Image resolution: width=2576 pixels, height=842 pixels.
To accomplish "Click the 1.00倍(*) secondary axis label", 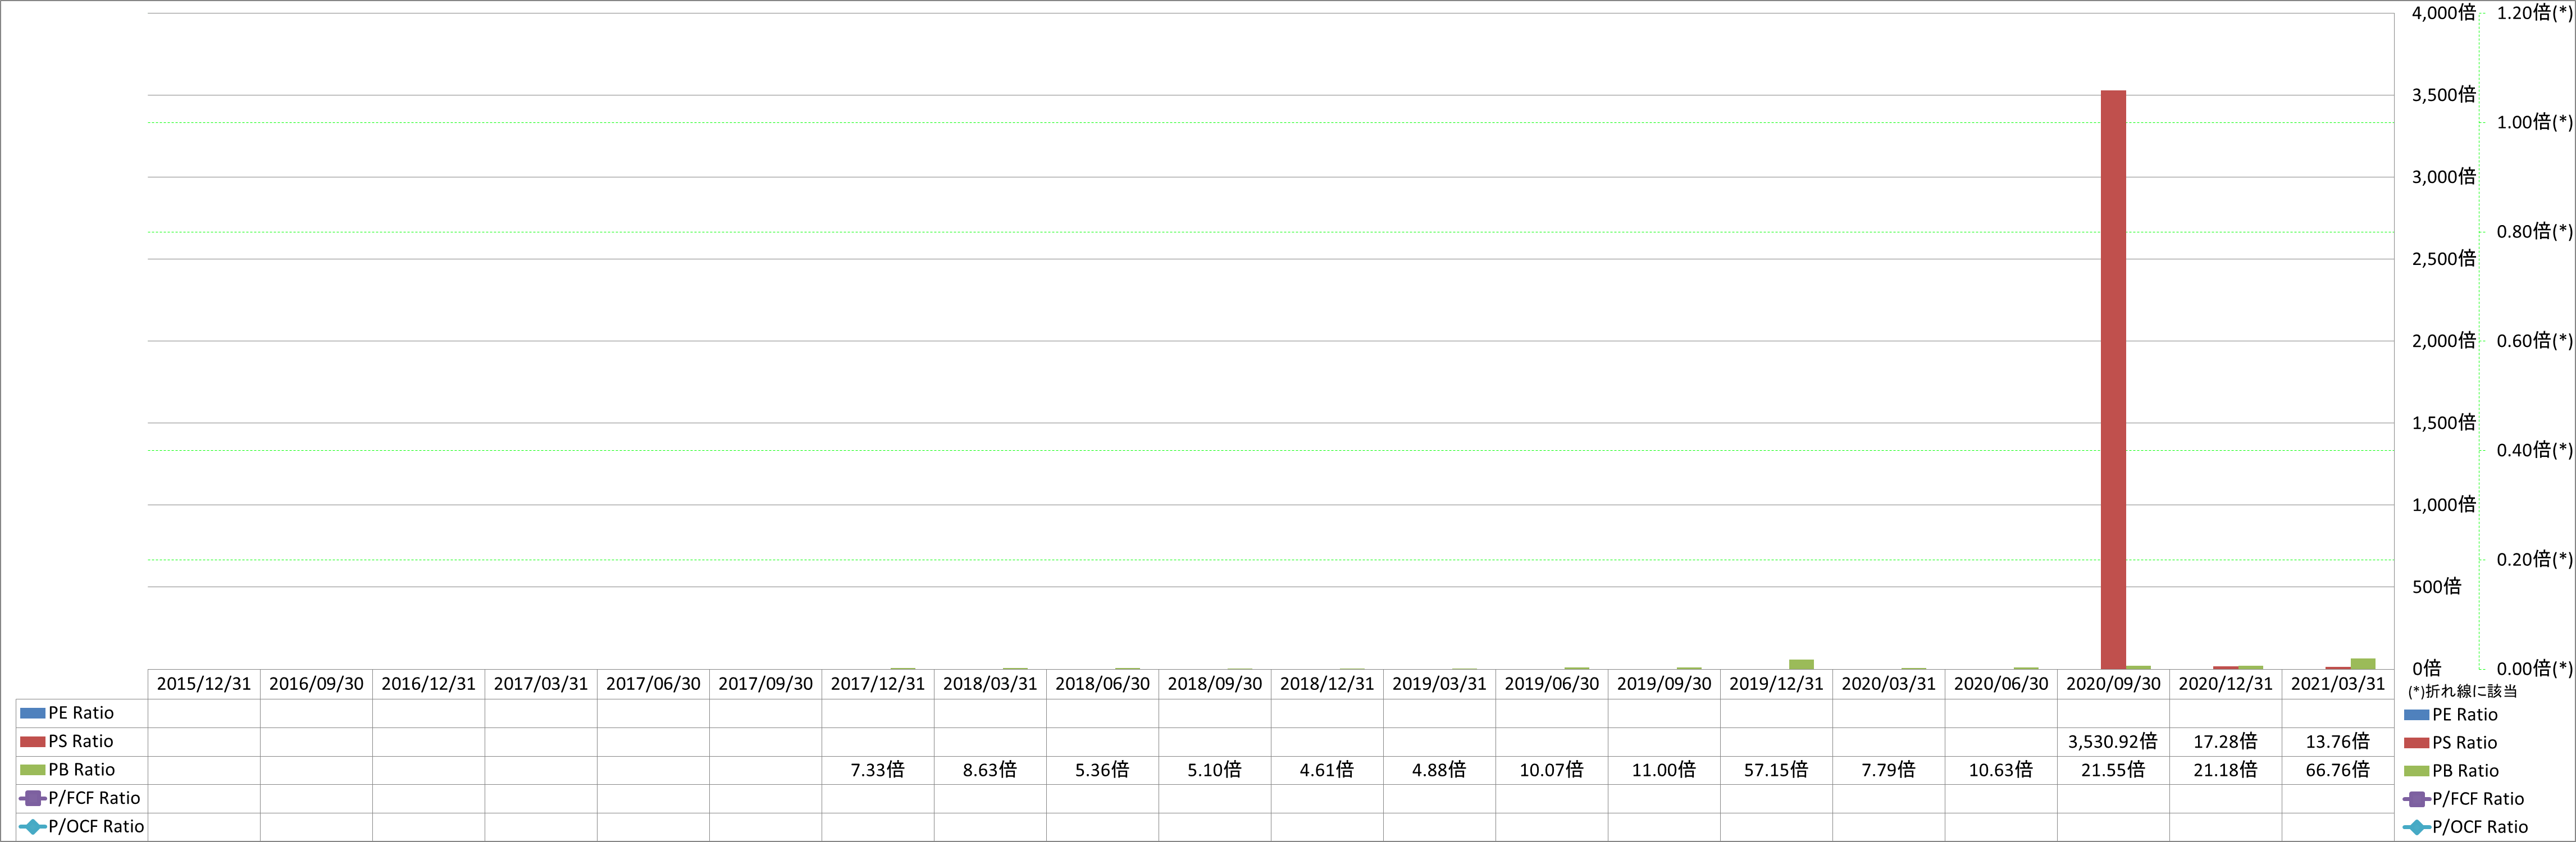I will pyautogui.click(x=2534, y=122).
